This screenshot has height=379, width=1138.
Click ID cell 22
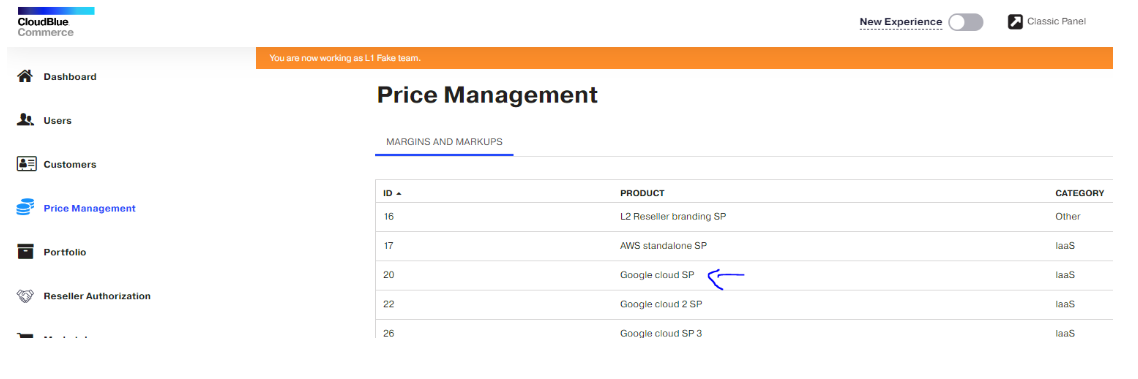point(389,304)
